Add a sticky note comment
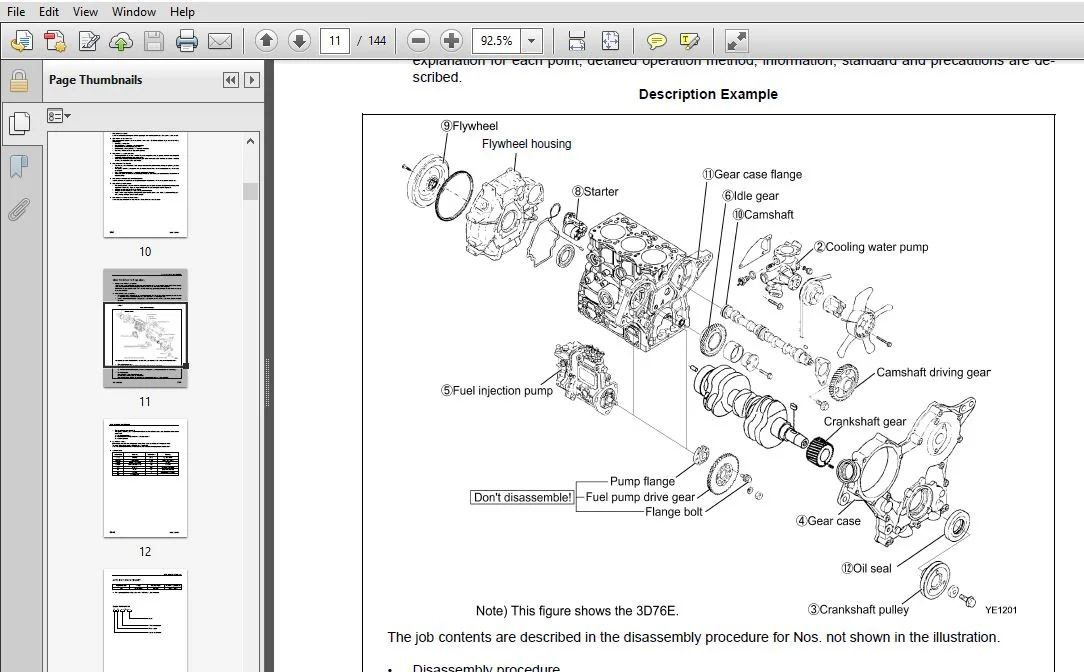This screenshot has height=672, width=1084. (x=656, y=41)
